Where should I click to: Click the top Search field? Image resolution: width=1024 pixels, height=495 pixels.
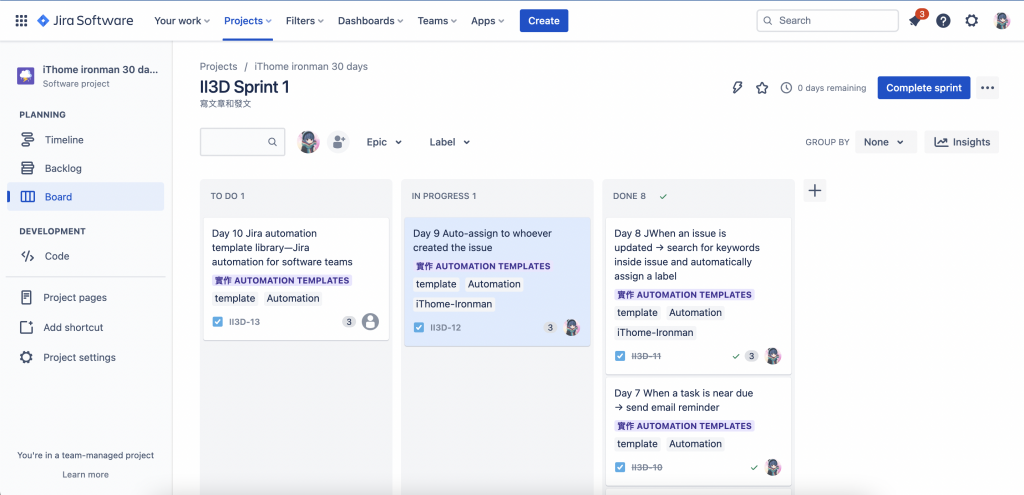tap(827, 21)
